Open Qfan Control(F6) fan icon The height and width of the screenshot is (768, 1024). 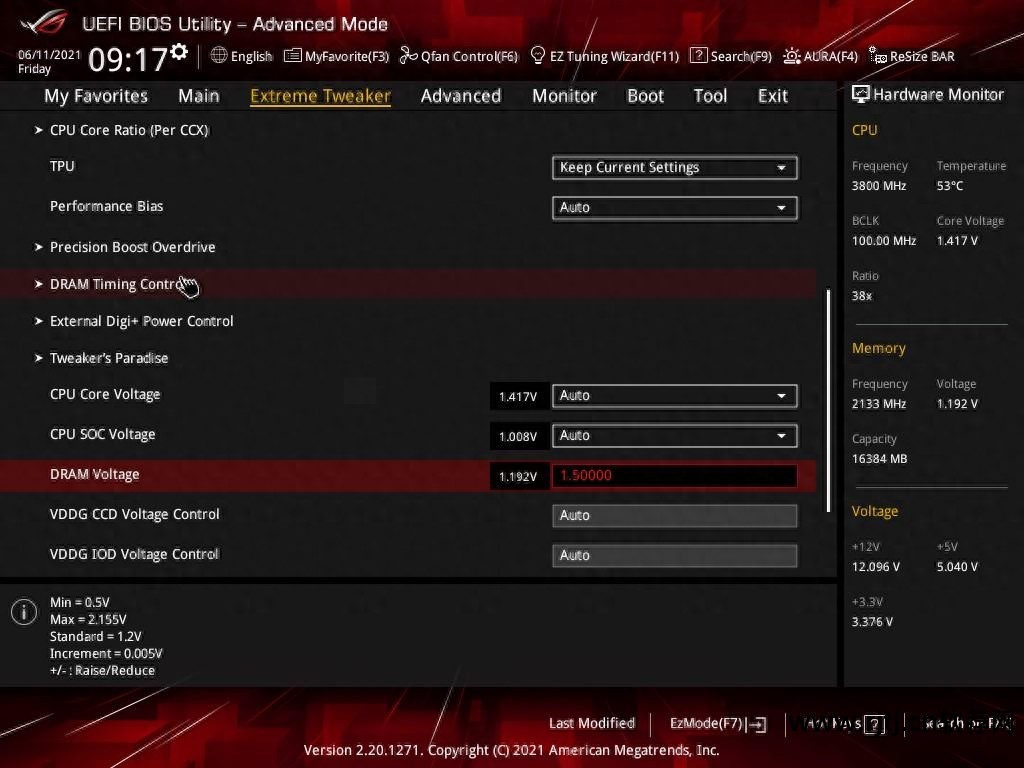coord(408,56)
